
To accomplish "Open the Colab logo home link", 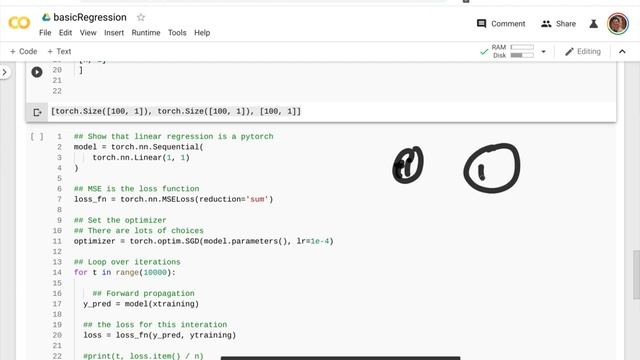I will (19, 23).
